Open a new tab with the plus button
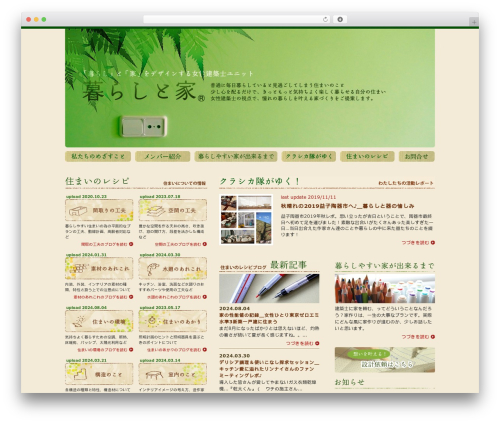500x423 pixels. [474, 22]
